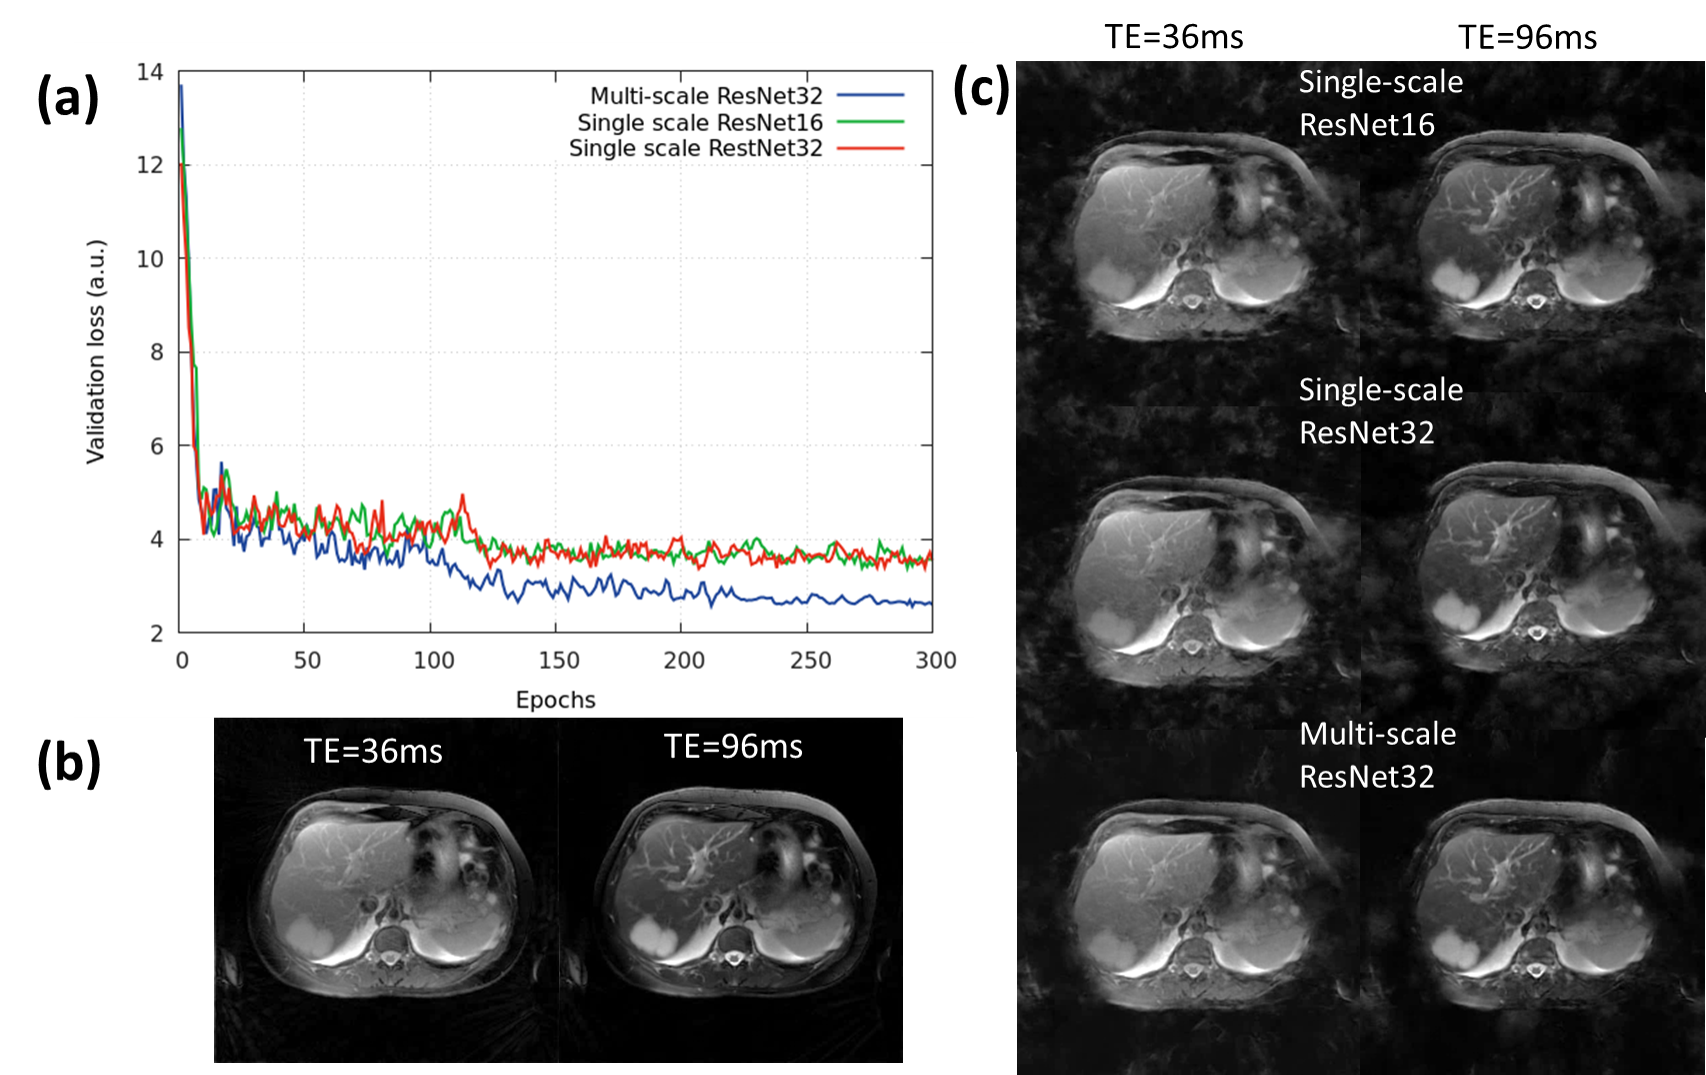Select the 'Multi-scale ResNet32' legend text in chart
The image size is (1706, 1075).
tap(706, 96)
